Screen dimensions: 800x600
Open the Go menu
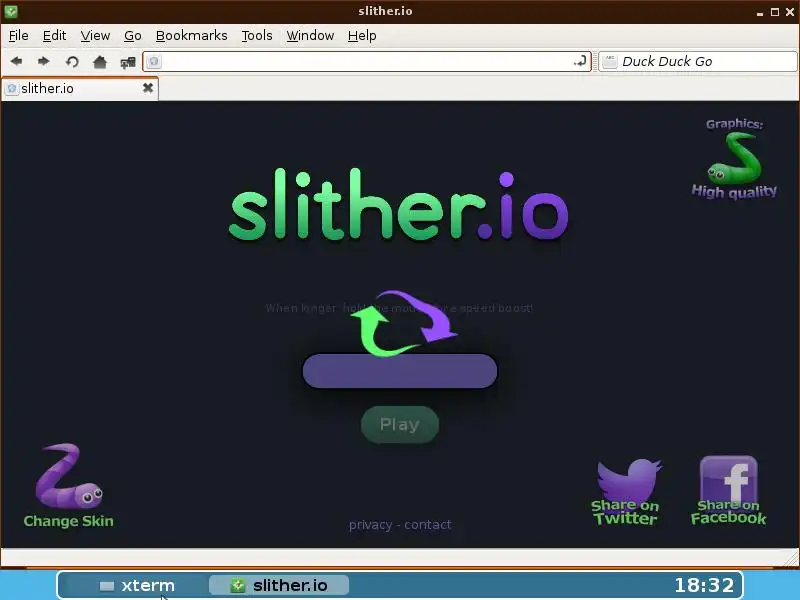click(x=133, y=36)
